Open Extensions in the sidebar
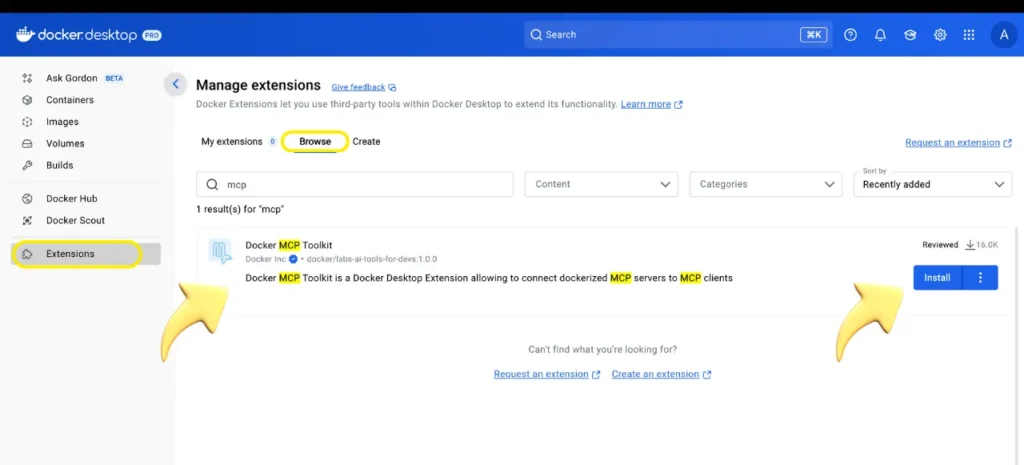The image size is (1024, 465). coord(86,254)
